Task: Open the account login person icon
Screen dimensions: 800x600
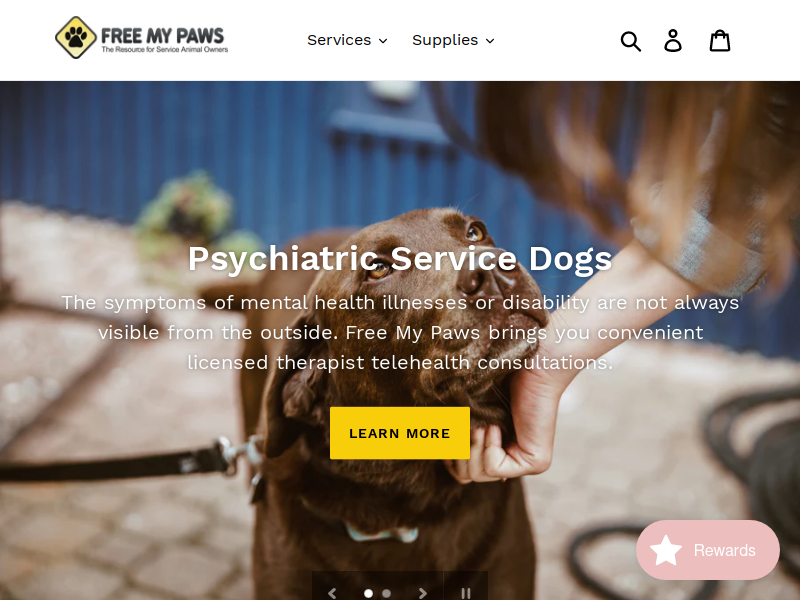Action: (673, 40)
